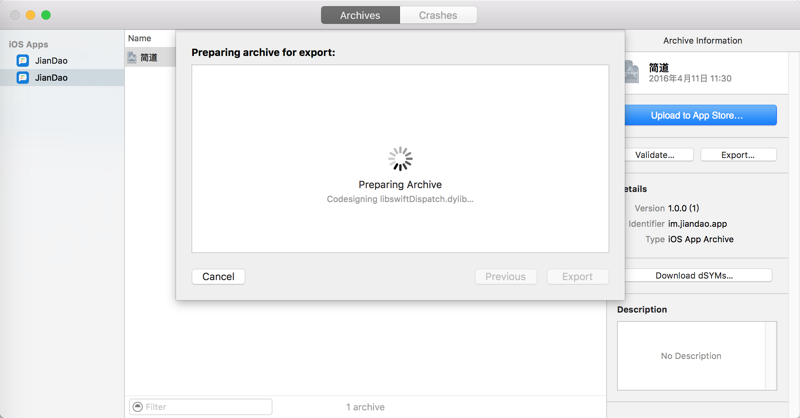The height and width of the screenshot is (418, 800).
Task: Click the iOS Apps section header
Action: pos(29,44)
